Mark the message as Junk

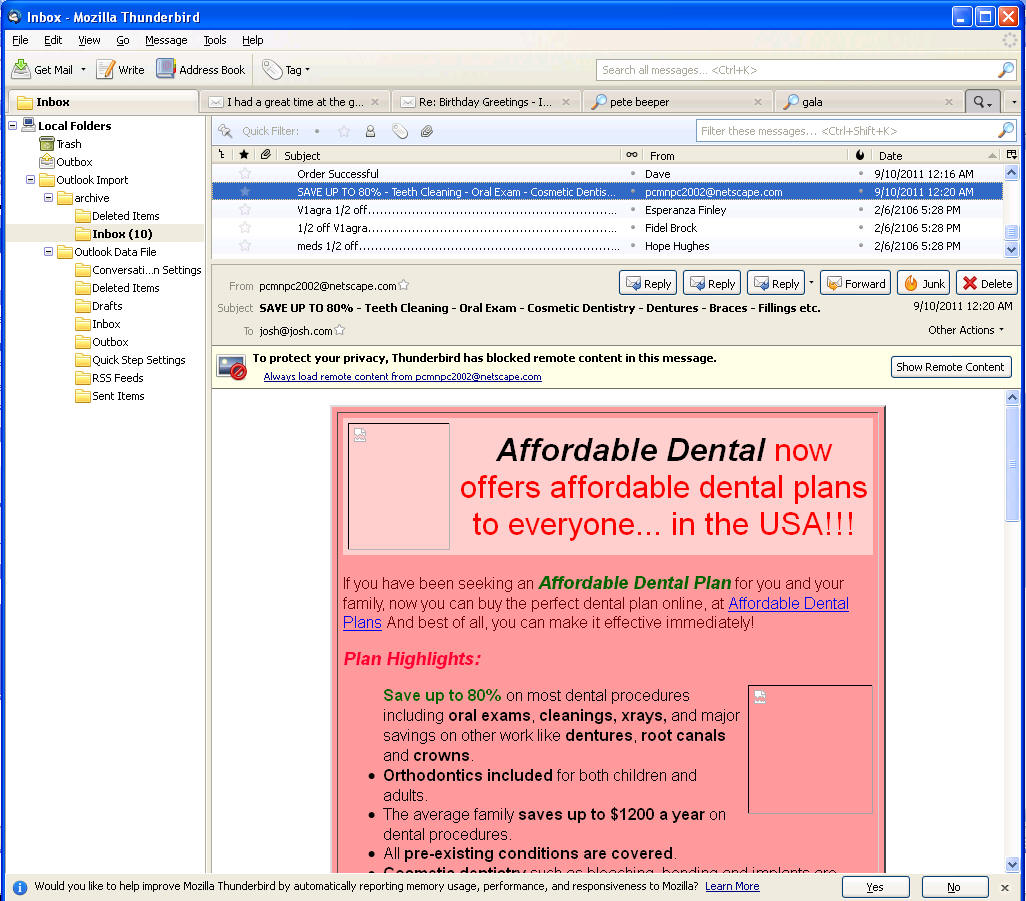pyautogui.click(x=923, y=283)
